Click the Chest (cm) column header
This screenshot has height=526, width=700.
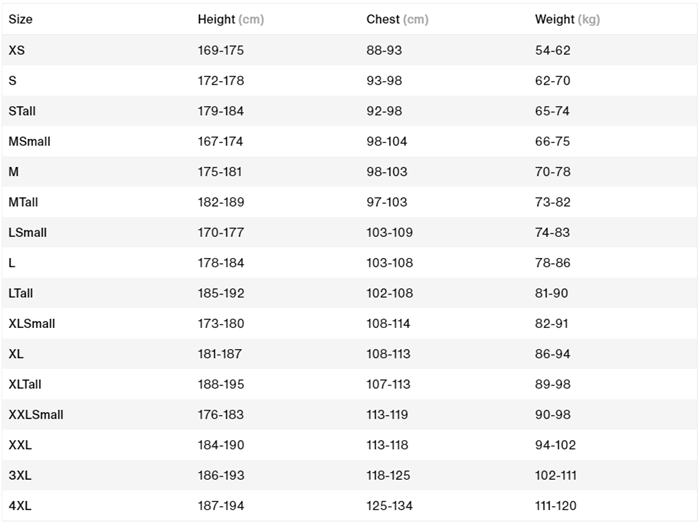[x=397, y=19]
